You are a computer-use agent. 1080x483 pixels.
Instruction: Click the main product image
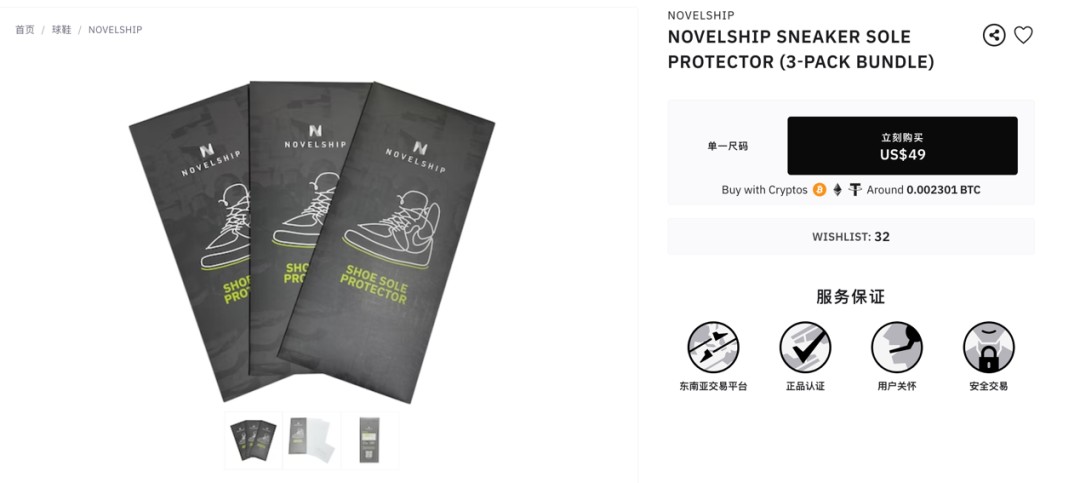click(312, 241)
